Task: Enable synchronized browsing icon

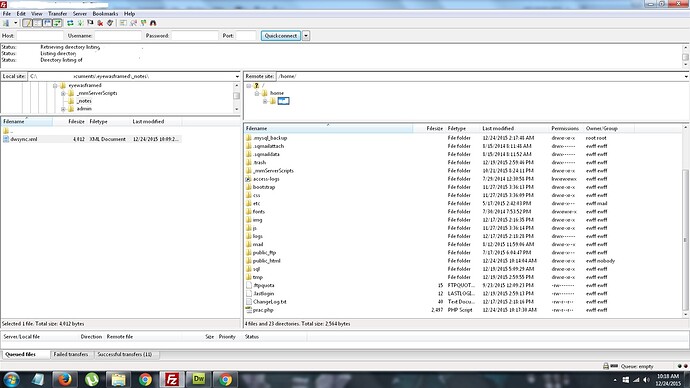Action: click(x=143, y=23)
